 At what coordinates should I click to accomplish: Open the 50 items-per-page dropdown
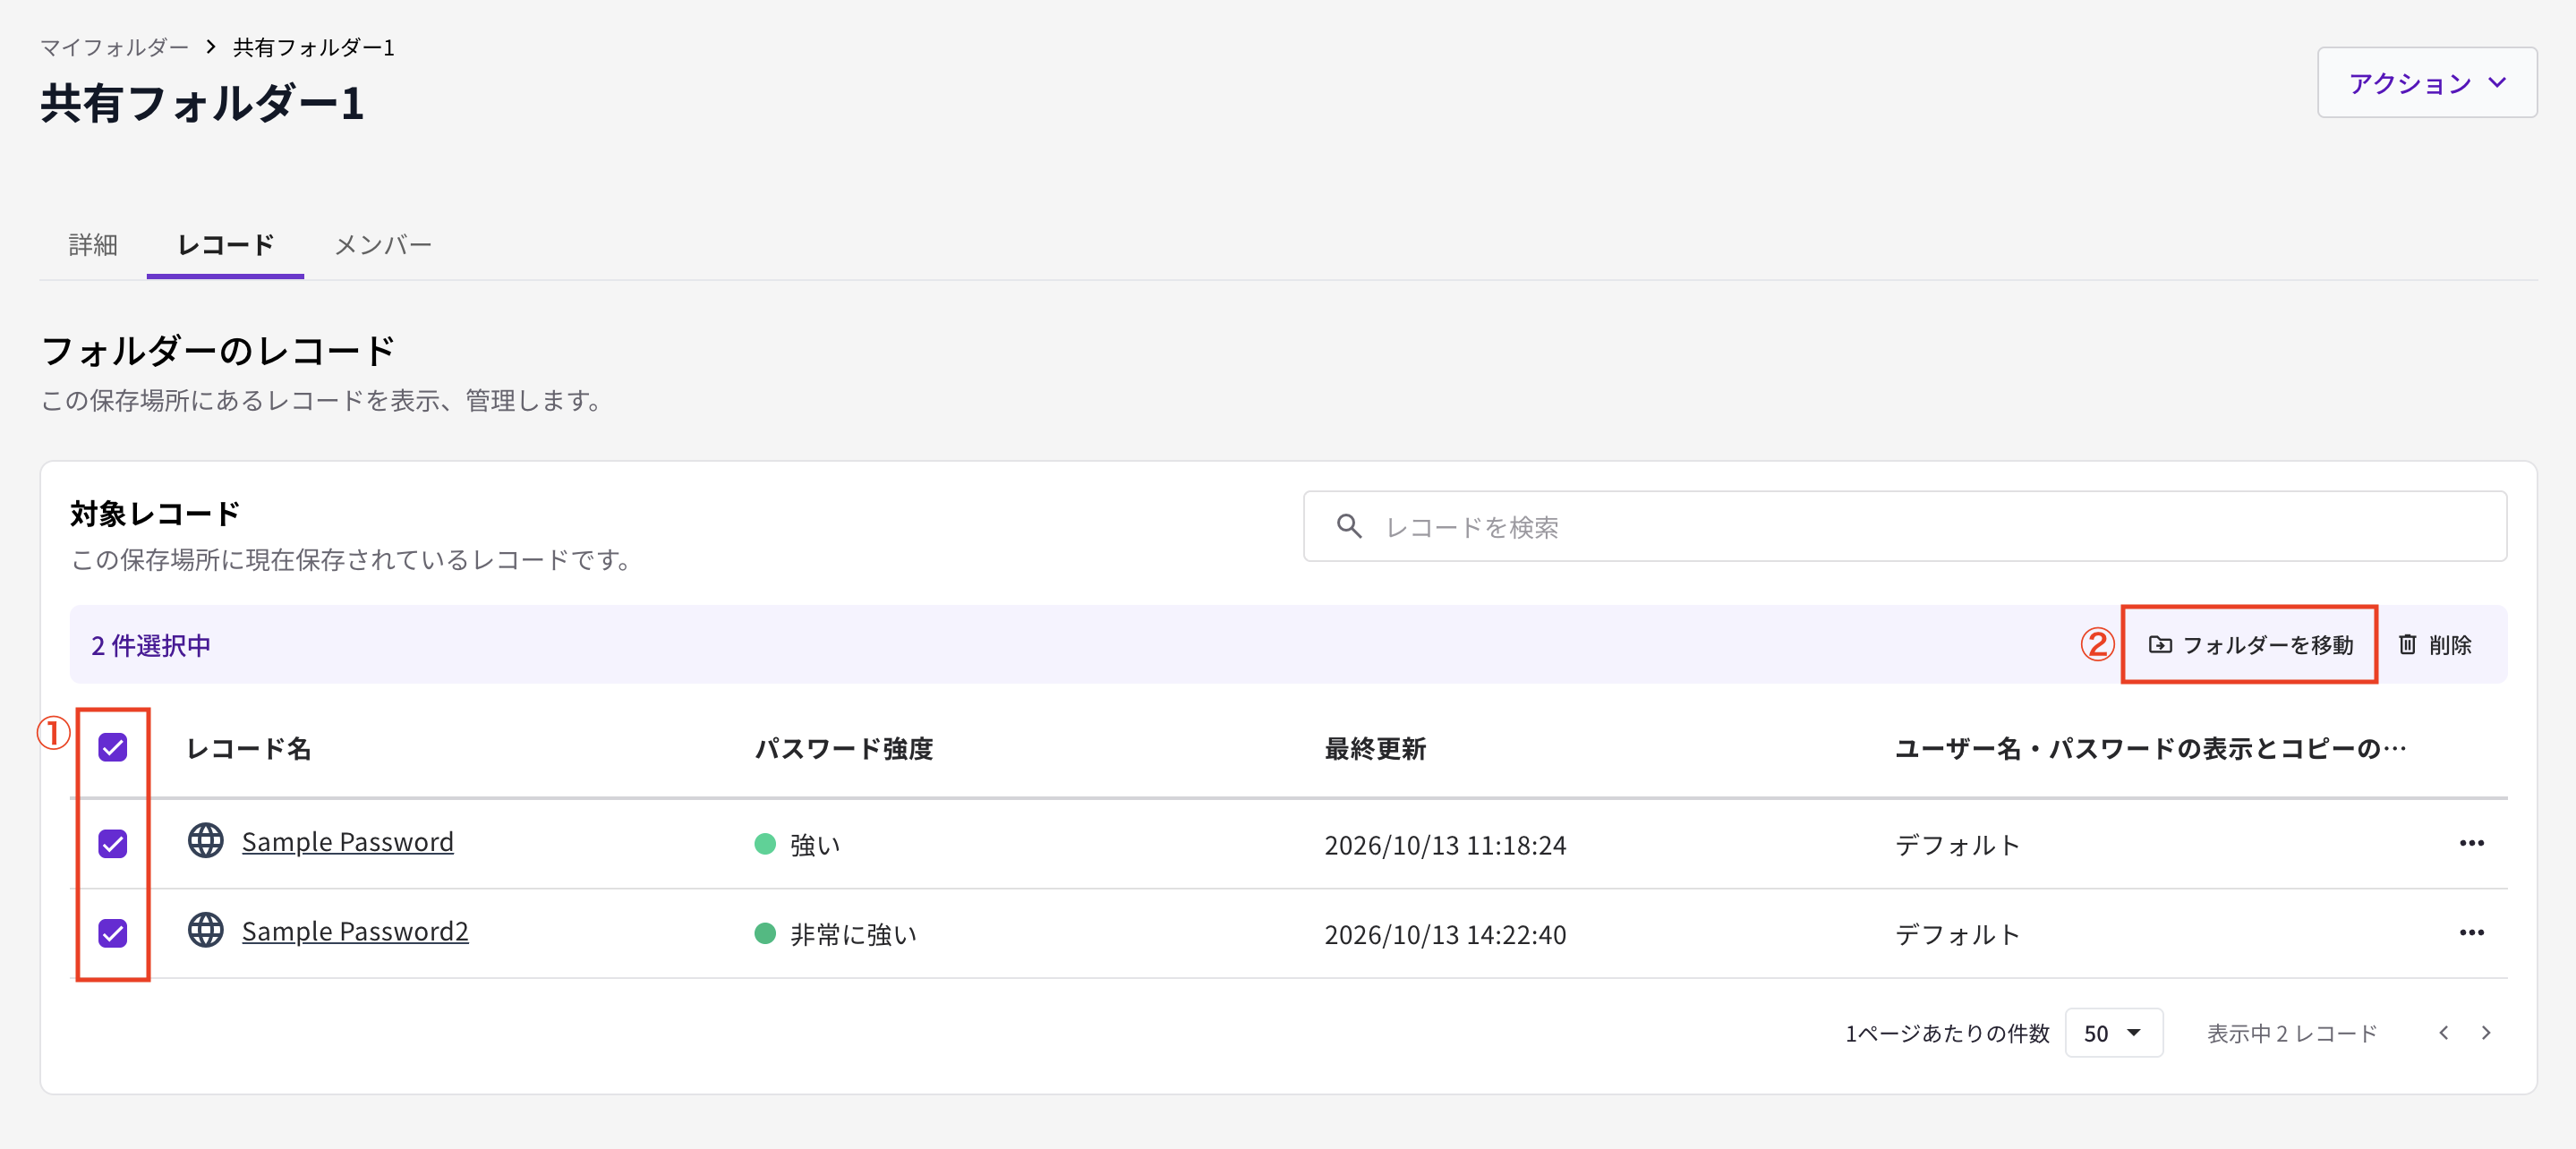click(2113, 1033)
